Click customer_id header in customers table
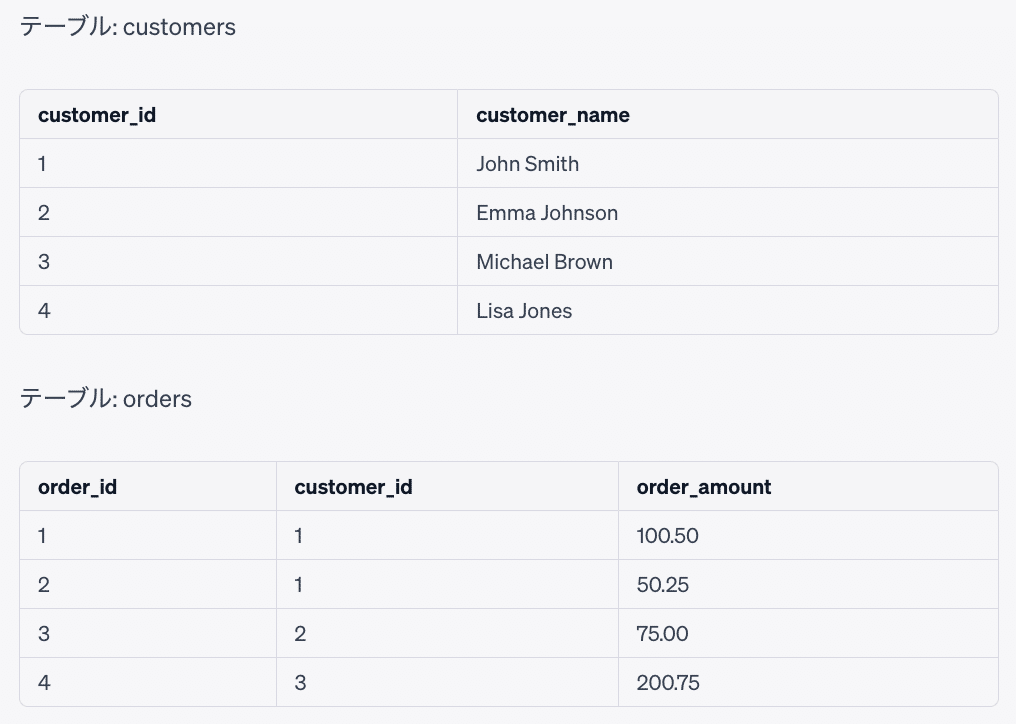 coord(97,115)
